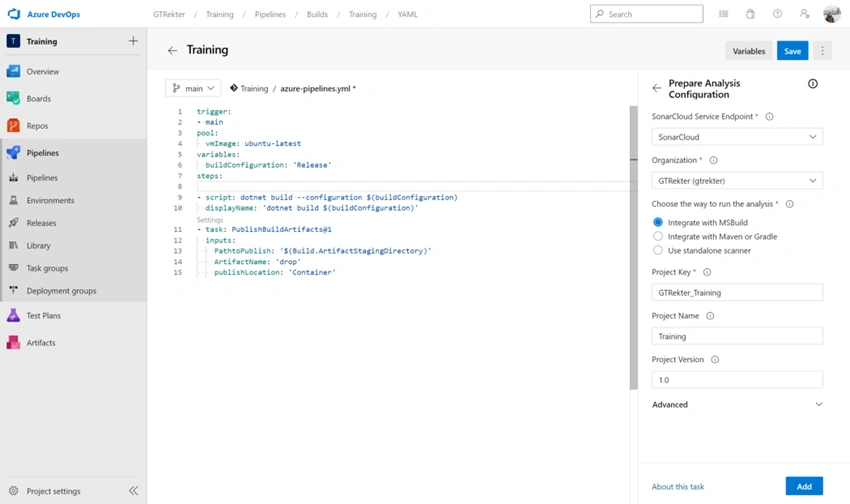Go back from Prepare Analysis Configuration panel
The width and height of the screenshot is (850, 504).
[657, 88]
